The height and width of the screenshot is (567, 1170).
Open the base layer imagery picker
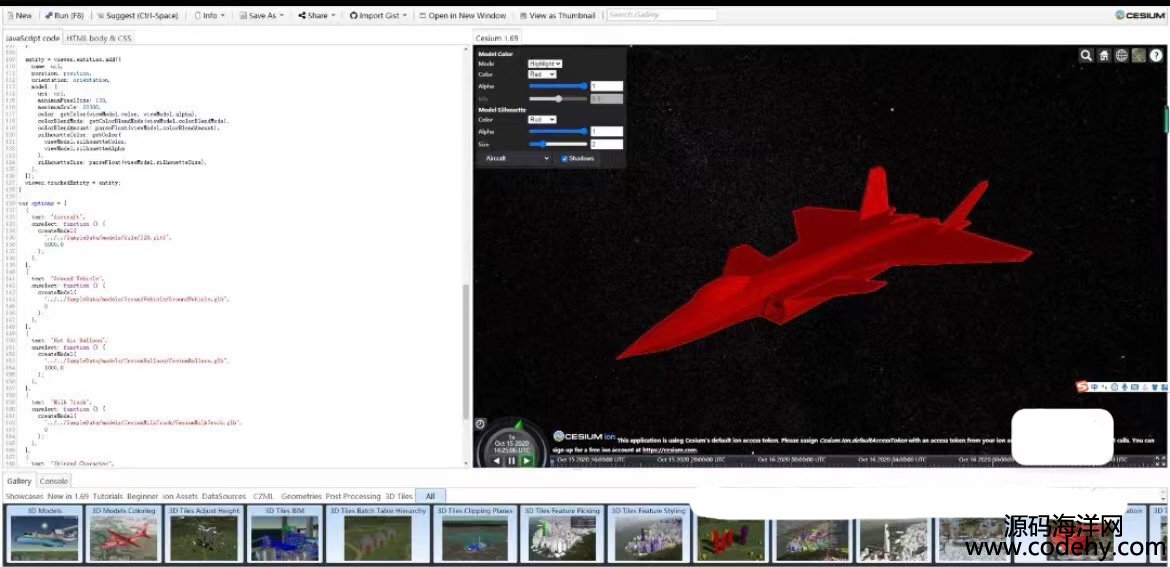[x=1139, y=56]
